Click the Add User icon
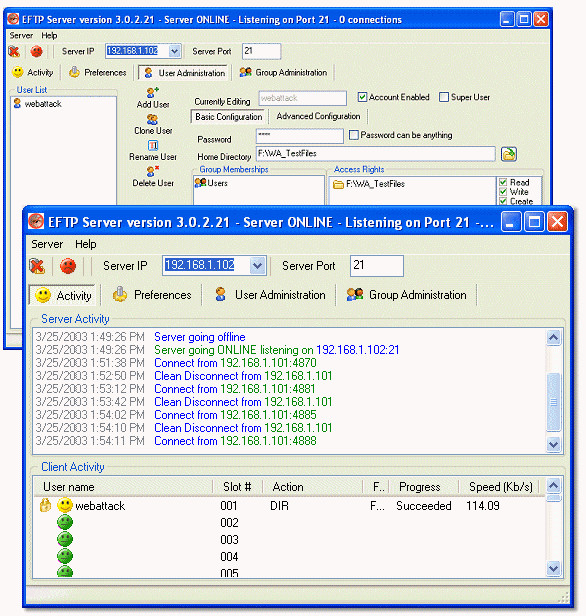This screenshot has height=616, width=586. pos(152,93)
